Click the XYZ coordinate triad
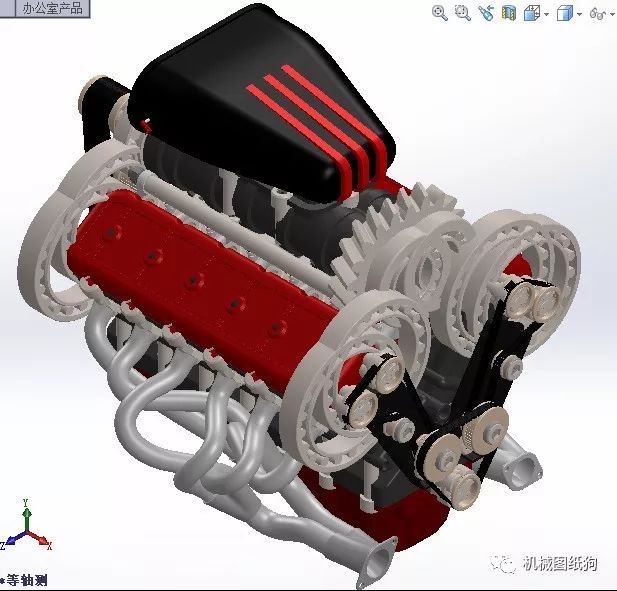 point(25,526)
